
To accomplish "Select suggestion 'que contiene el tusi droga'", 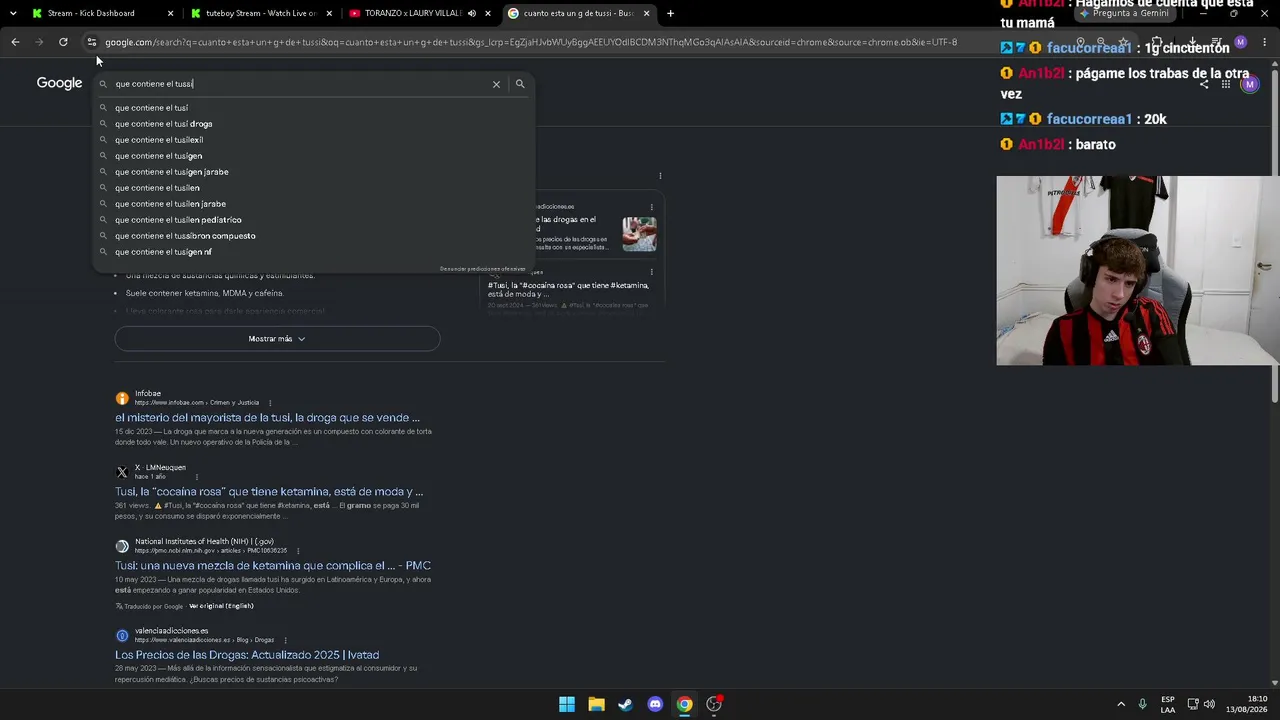I will [314, 124].
